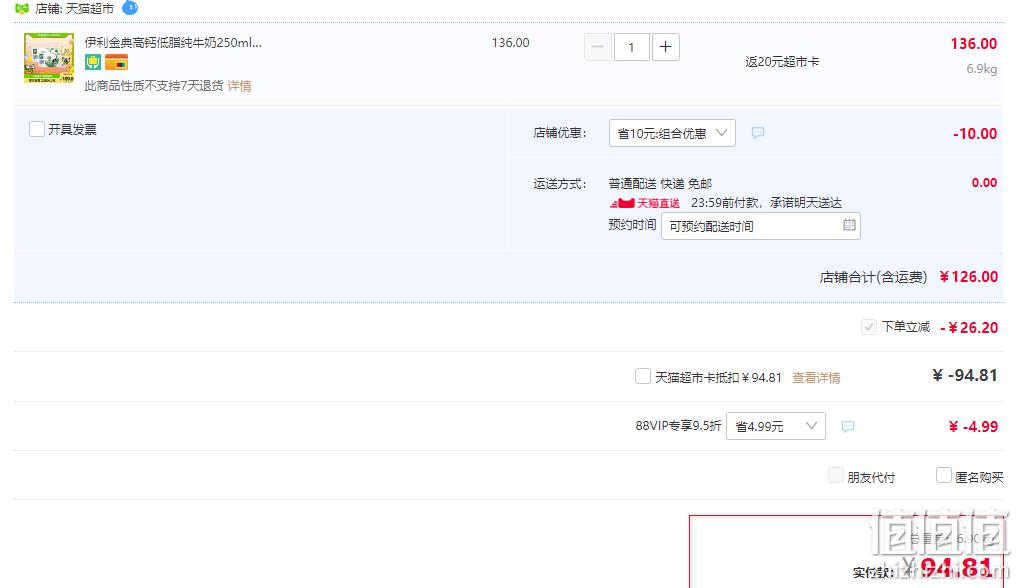Image resolution: width=1019 pixels, height=588 pixels.
Task: Click the 返20元超市卡 promotion text
Action: coord(782,62)
